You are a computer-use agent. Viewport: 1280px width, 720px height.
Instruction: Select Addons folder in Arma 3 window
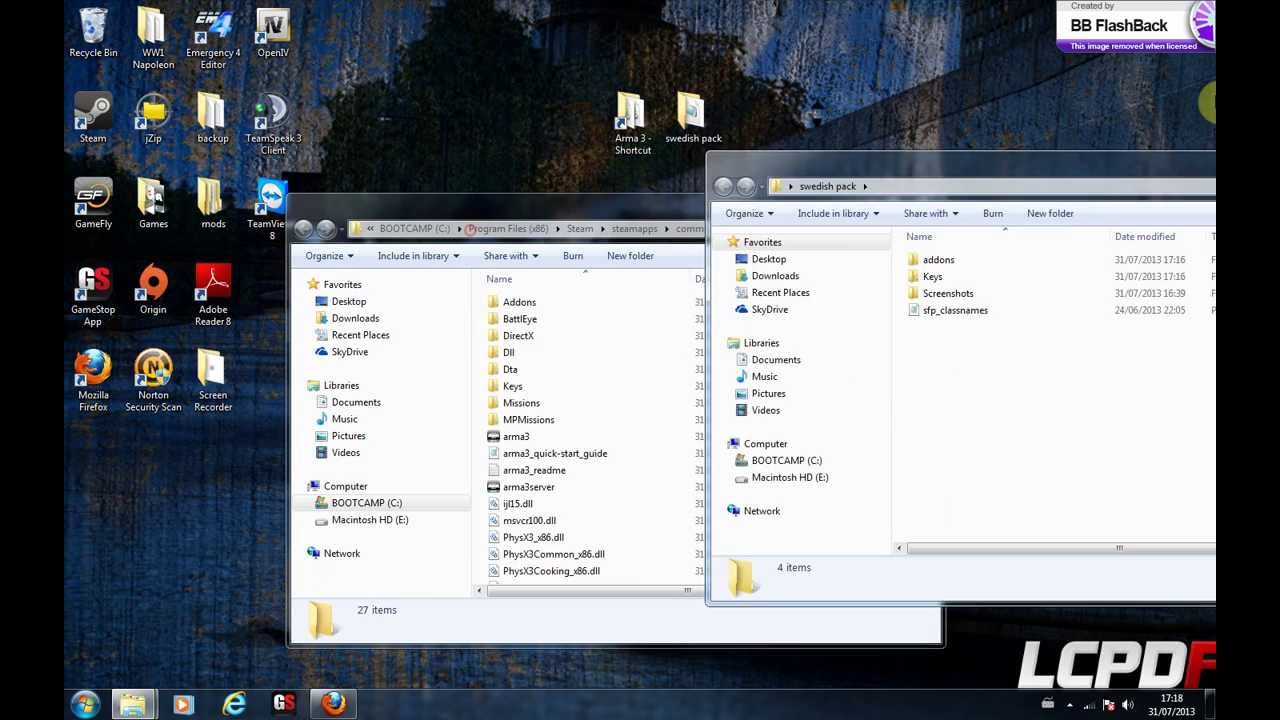click(519, 302)
